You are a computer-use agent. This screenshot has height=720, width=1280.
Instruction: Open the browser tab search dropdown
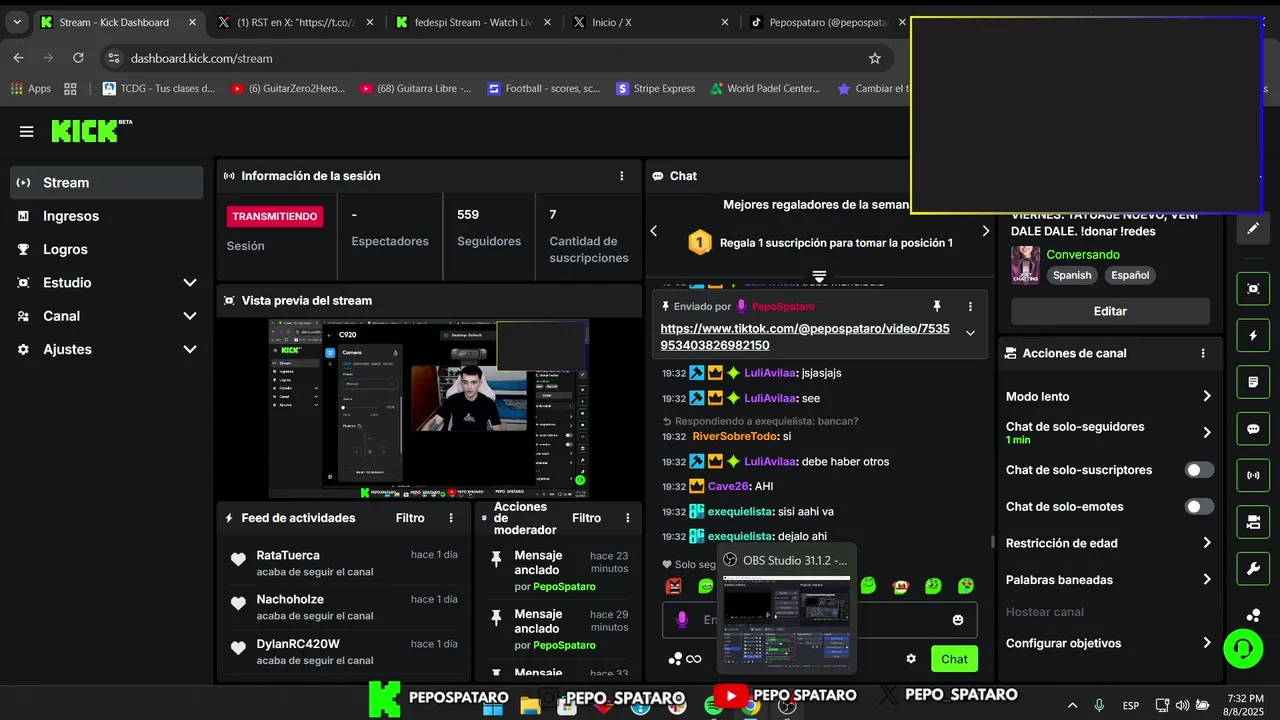pyautogui.click(x=17, y=22)
